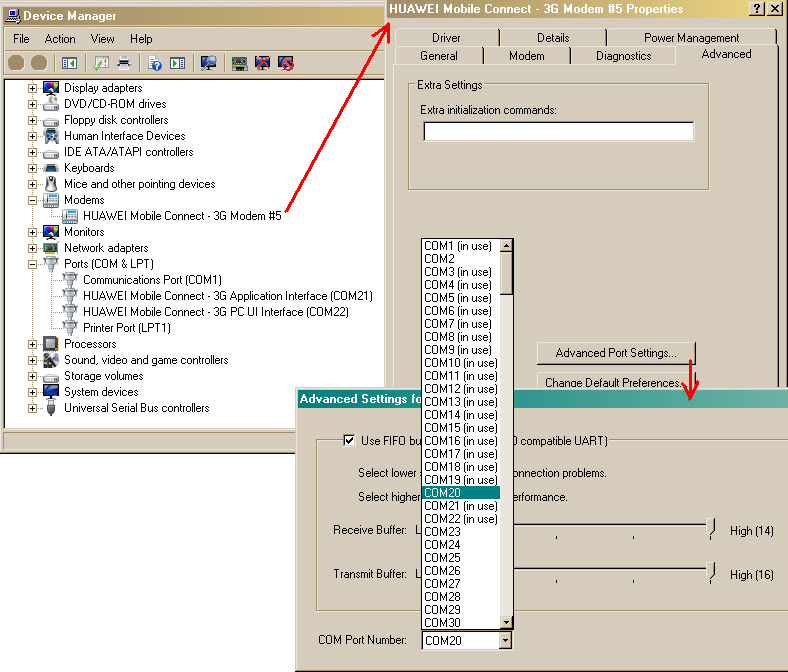Expand the IDE ATA/ATAPI controllers node
This screenshot has width=788, height=672.
[x=33, y=152]
